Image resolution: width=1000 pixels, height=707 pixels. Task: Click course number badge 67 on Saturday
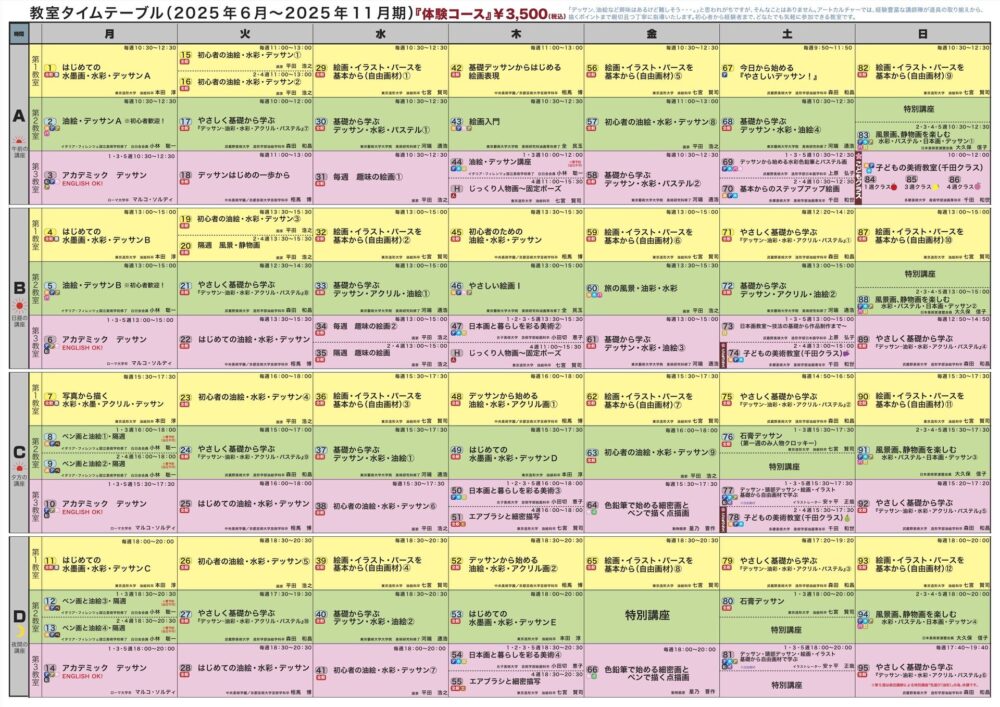pyautogui.click(x=728, y=69)
